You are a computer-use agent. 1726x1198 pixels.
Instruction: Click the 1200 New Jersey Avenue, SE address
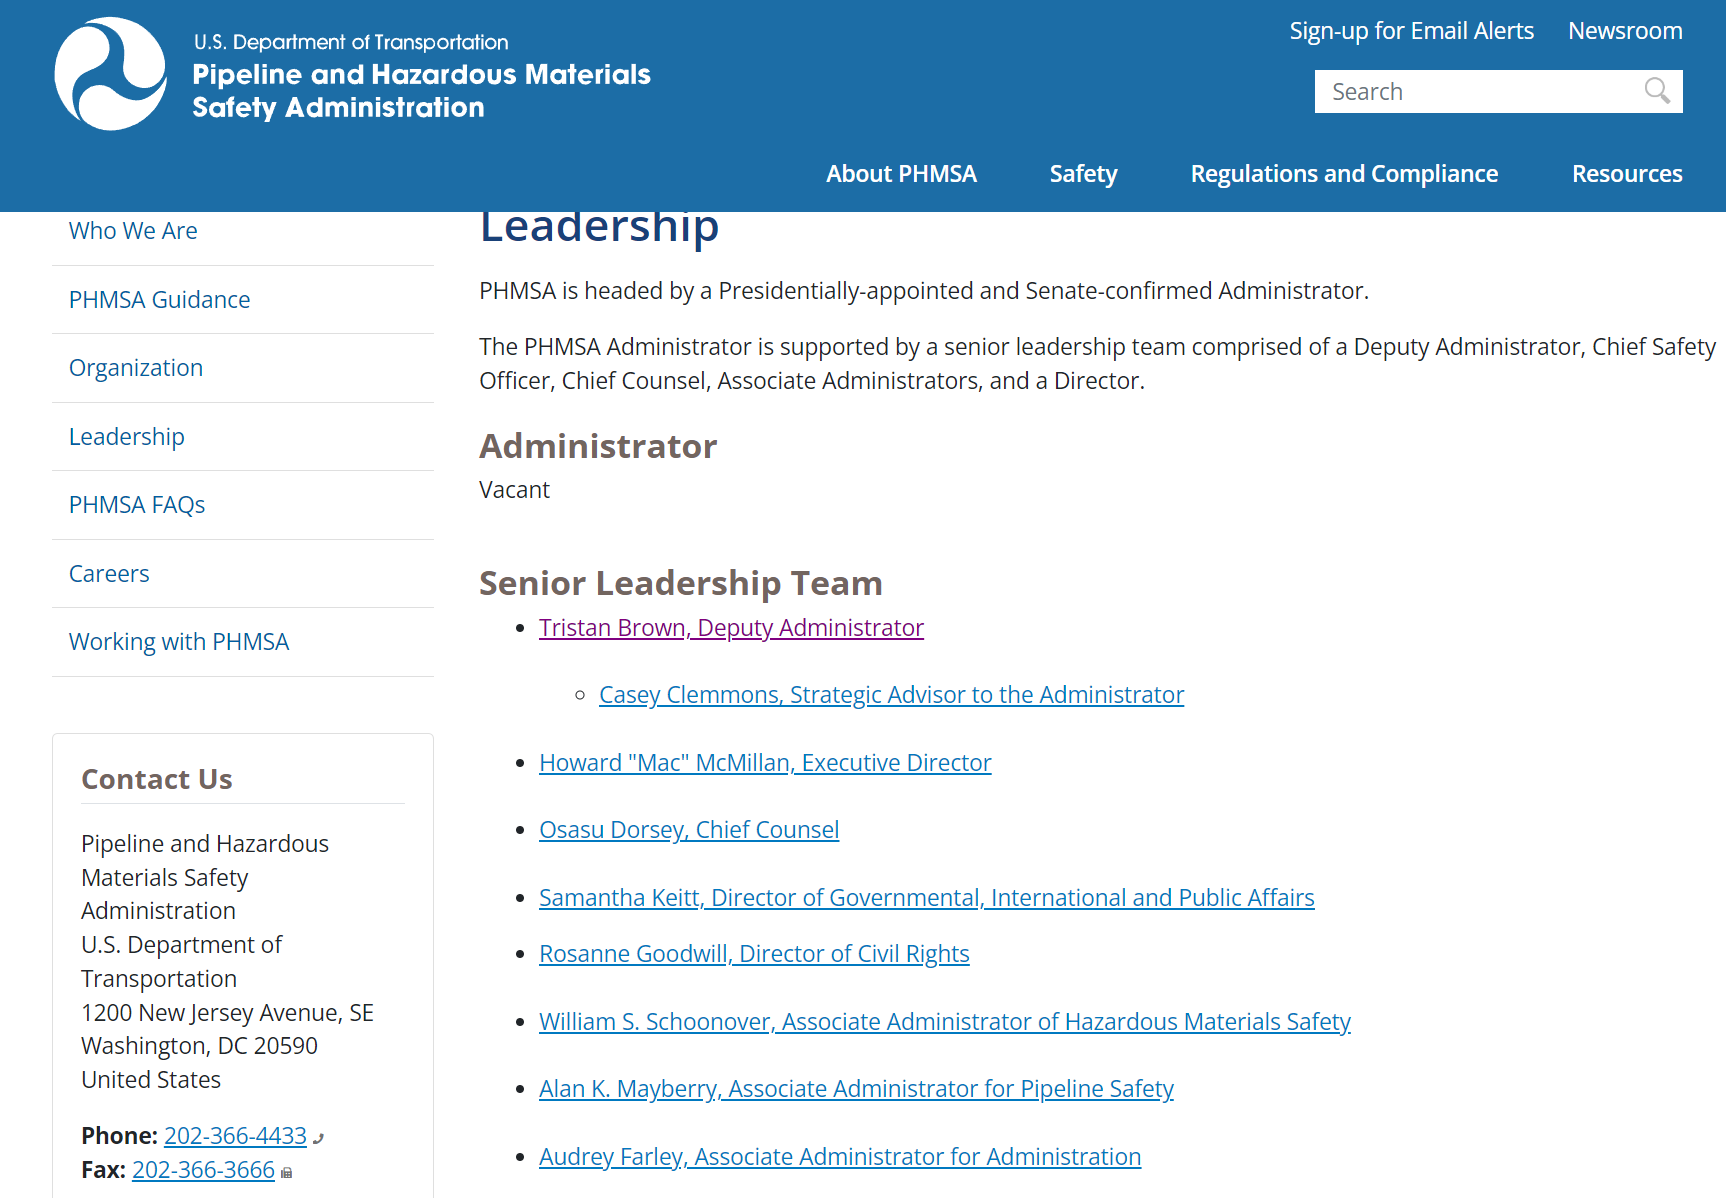227,1013
